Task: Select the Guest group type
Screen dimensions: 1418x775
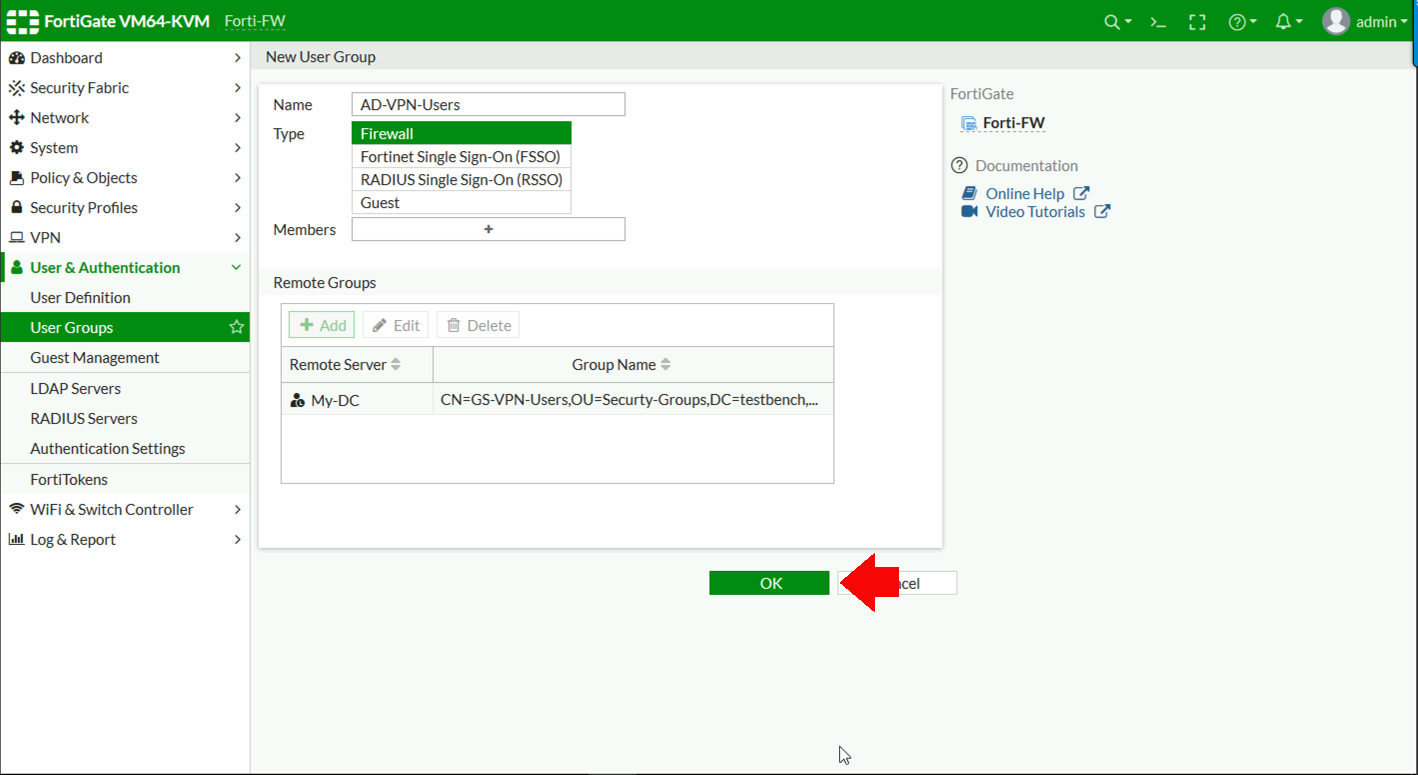Action: tap(461, 202)
